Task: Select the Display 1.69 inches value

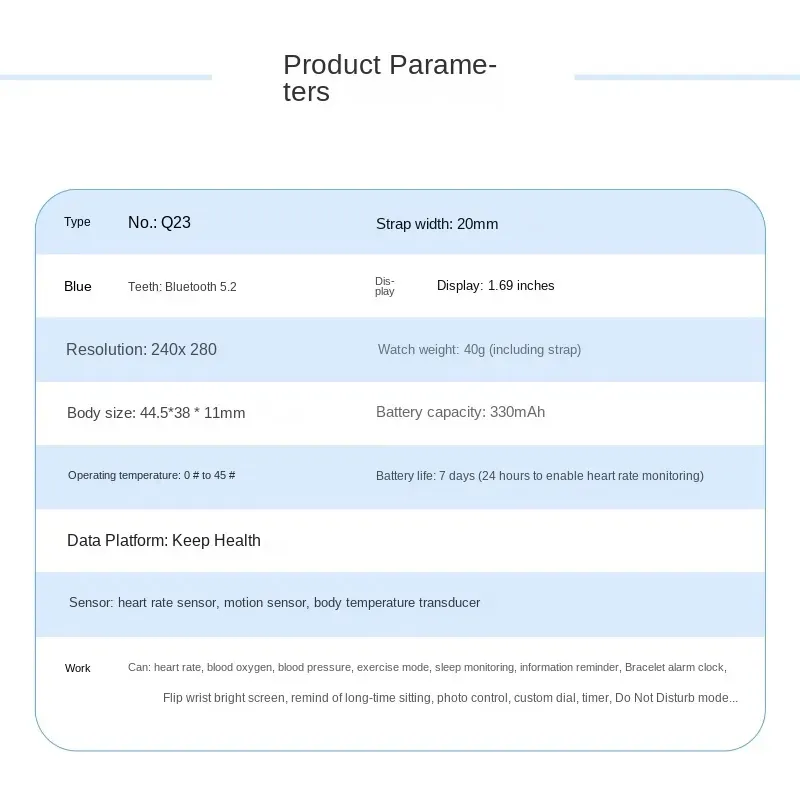Action: point(495,286)
